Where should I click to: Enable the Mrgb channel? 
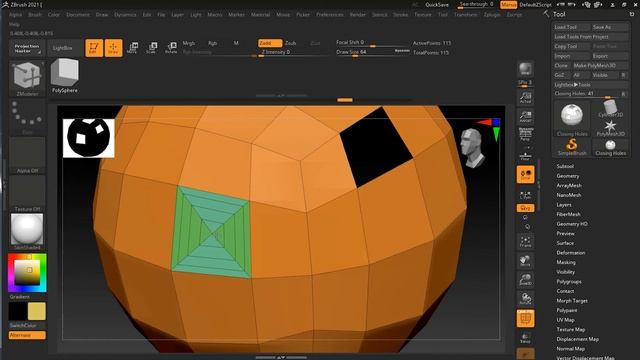pos(189,43)
